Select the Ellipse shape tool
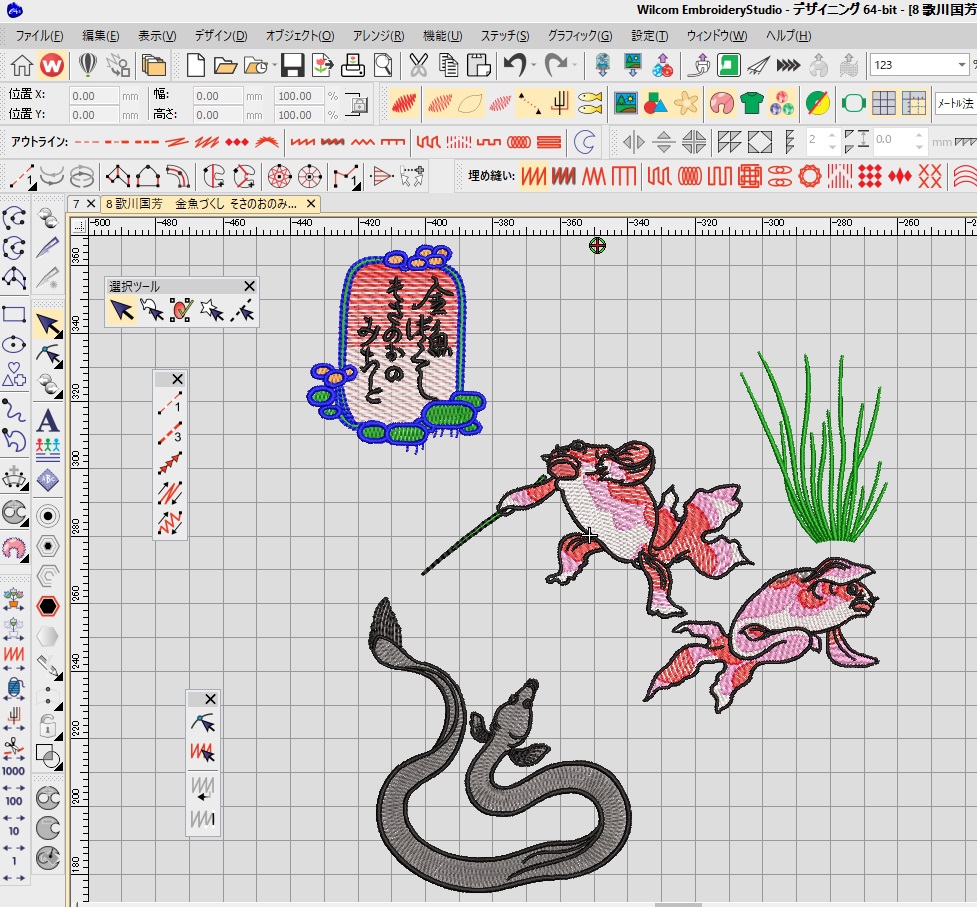Viewport: 977px width, 907px height. [x=14, y=344]
